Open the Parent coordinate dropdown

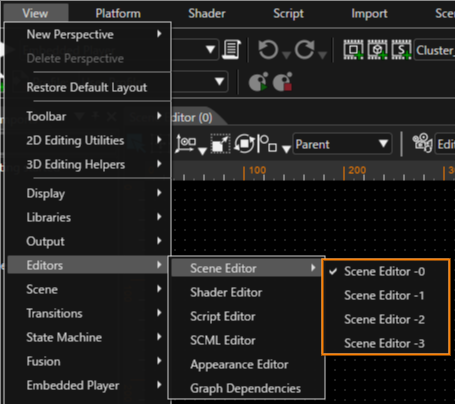(342, 144)
